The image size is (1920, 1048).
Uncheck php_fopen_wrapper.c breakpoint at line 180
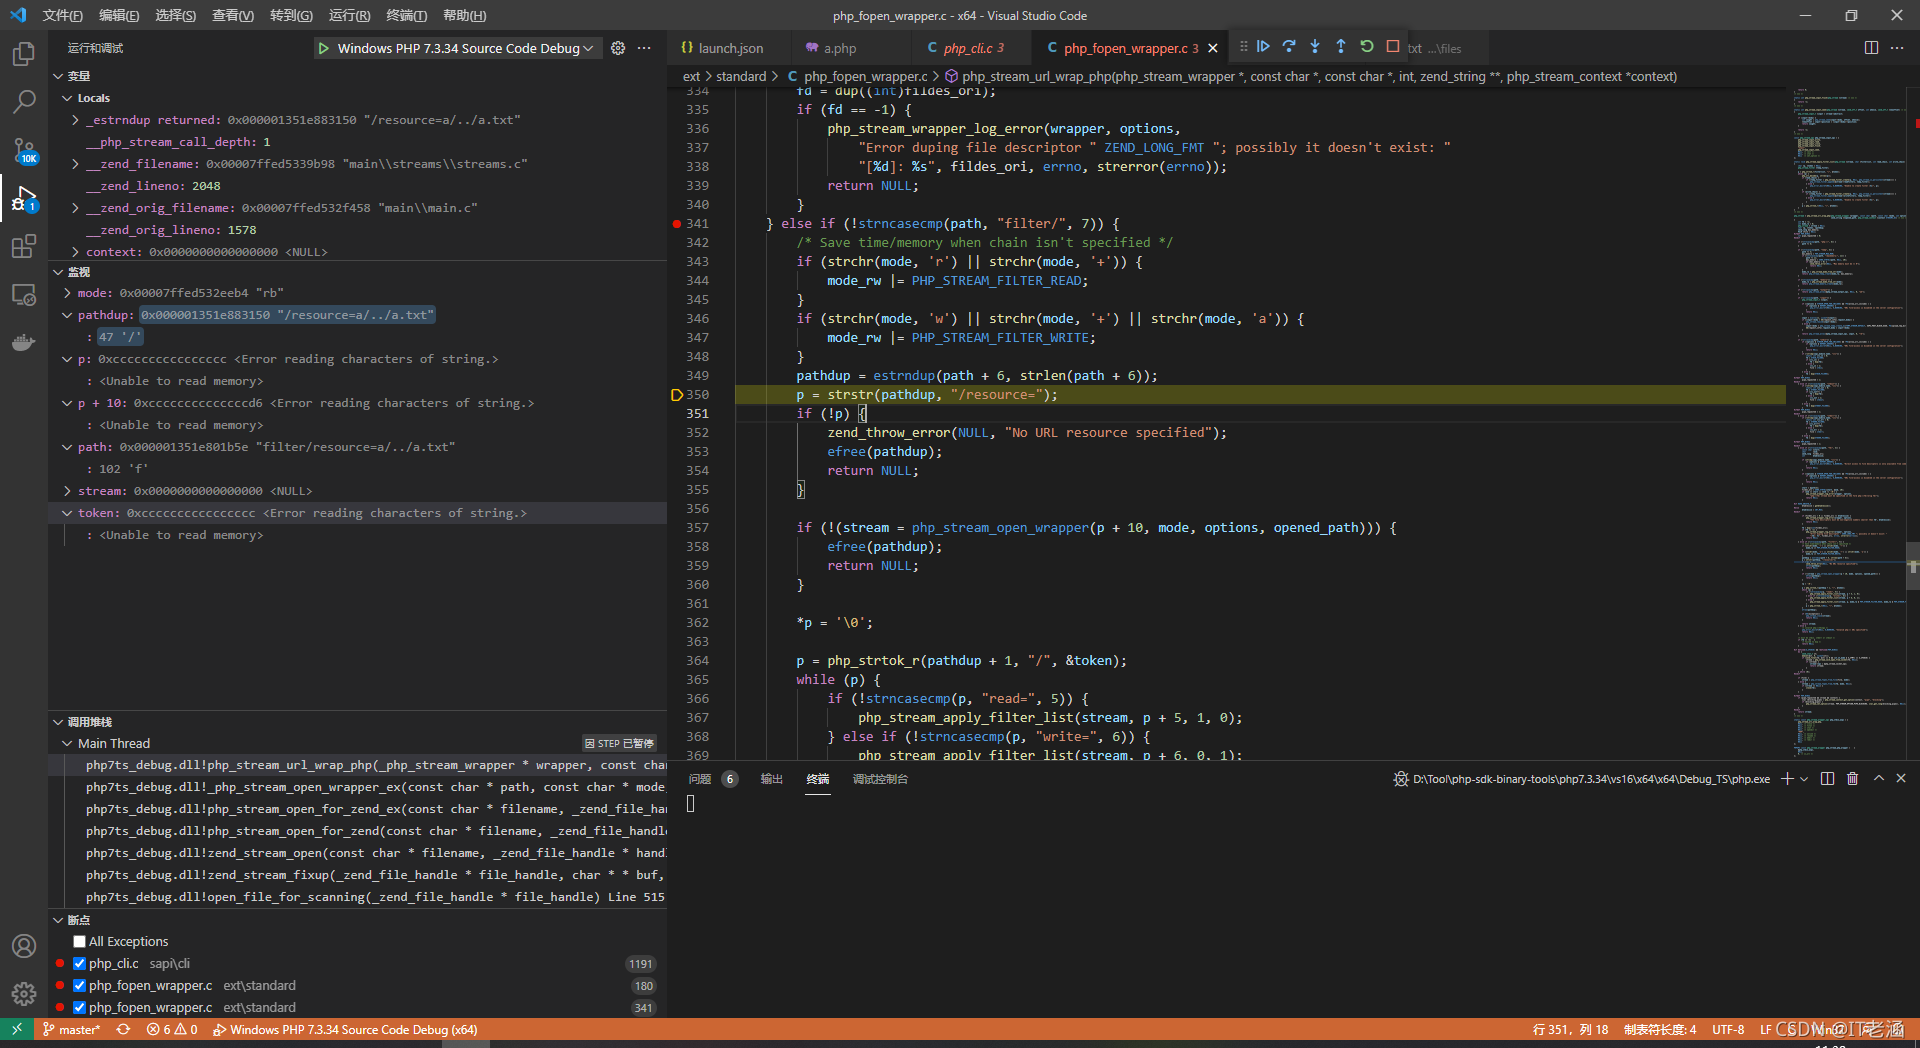[80, 986]
